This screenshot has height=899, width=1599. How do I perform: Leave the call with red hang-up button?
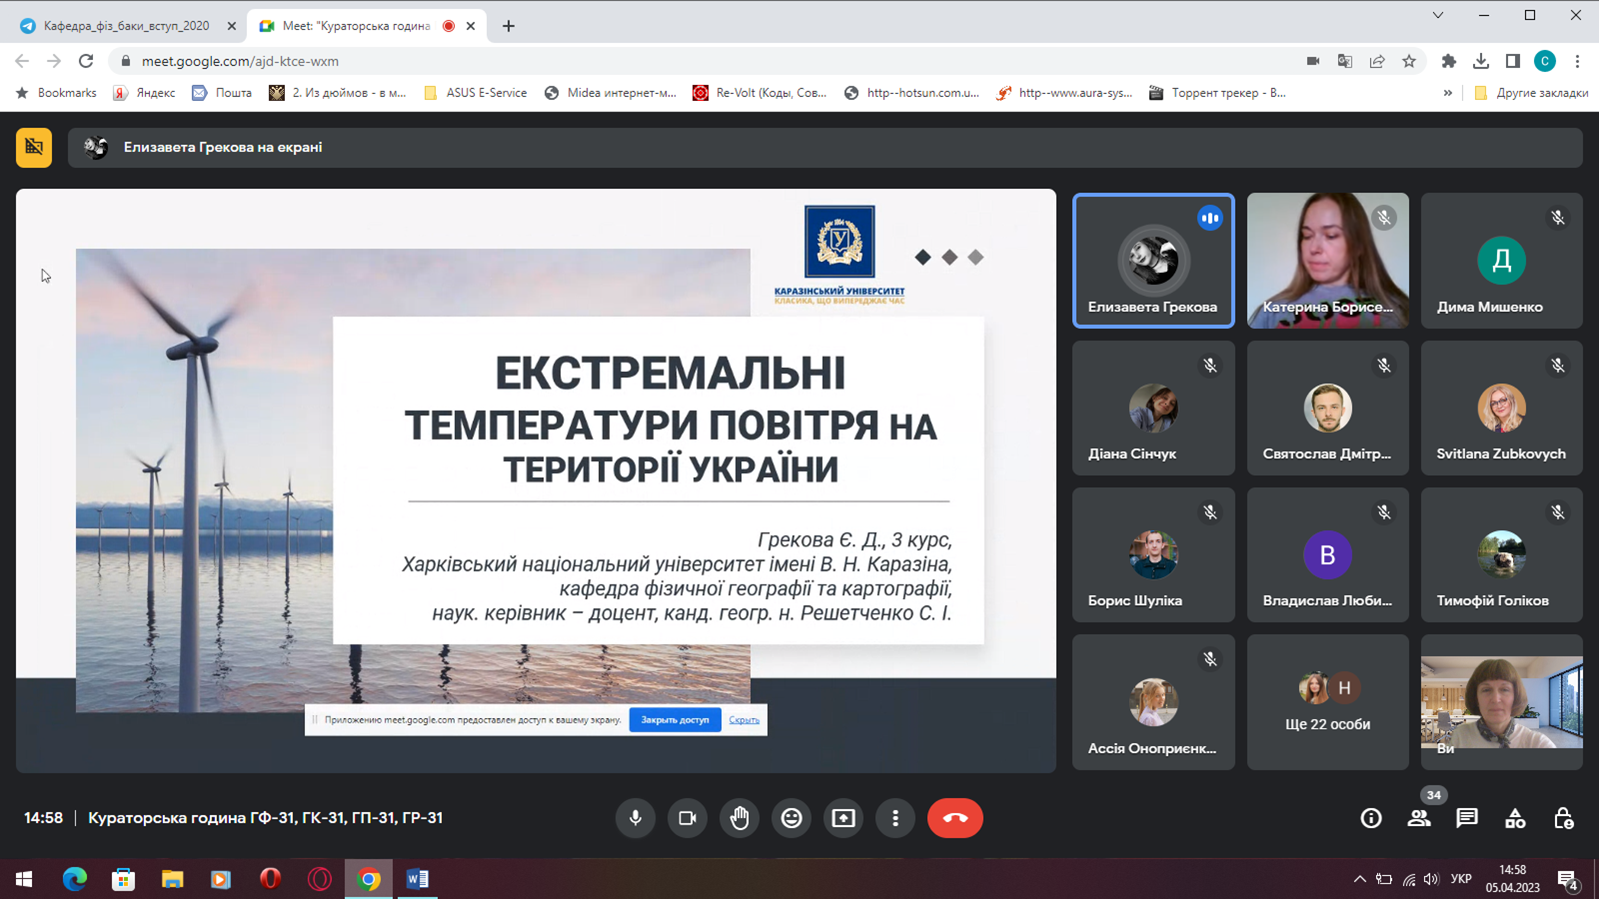point(954,818)
